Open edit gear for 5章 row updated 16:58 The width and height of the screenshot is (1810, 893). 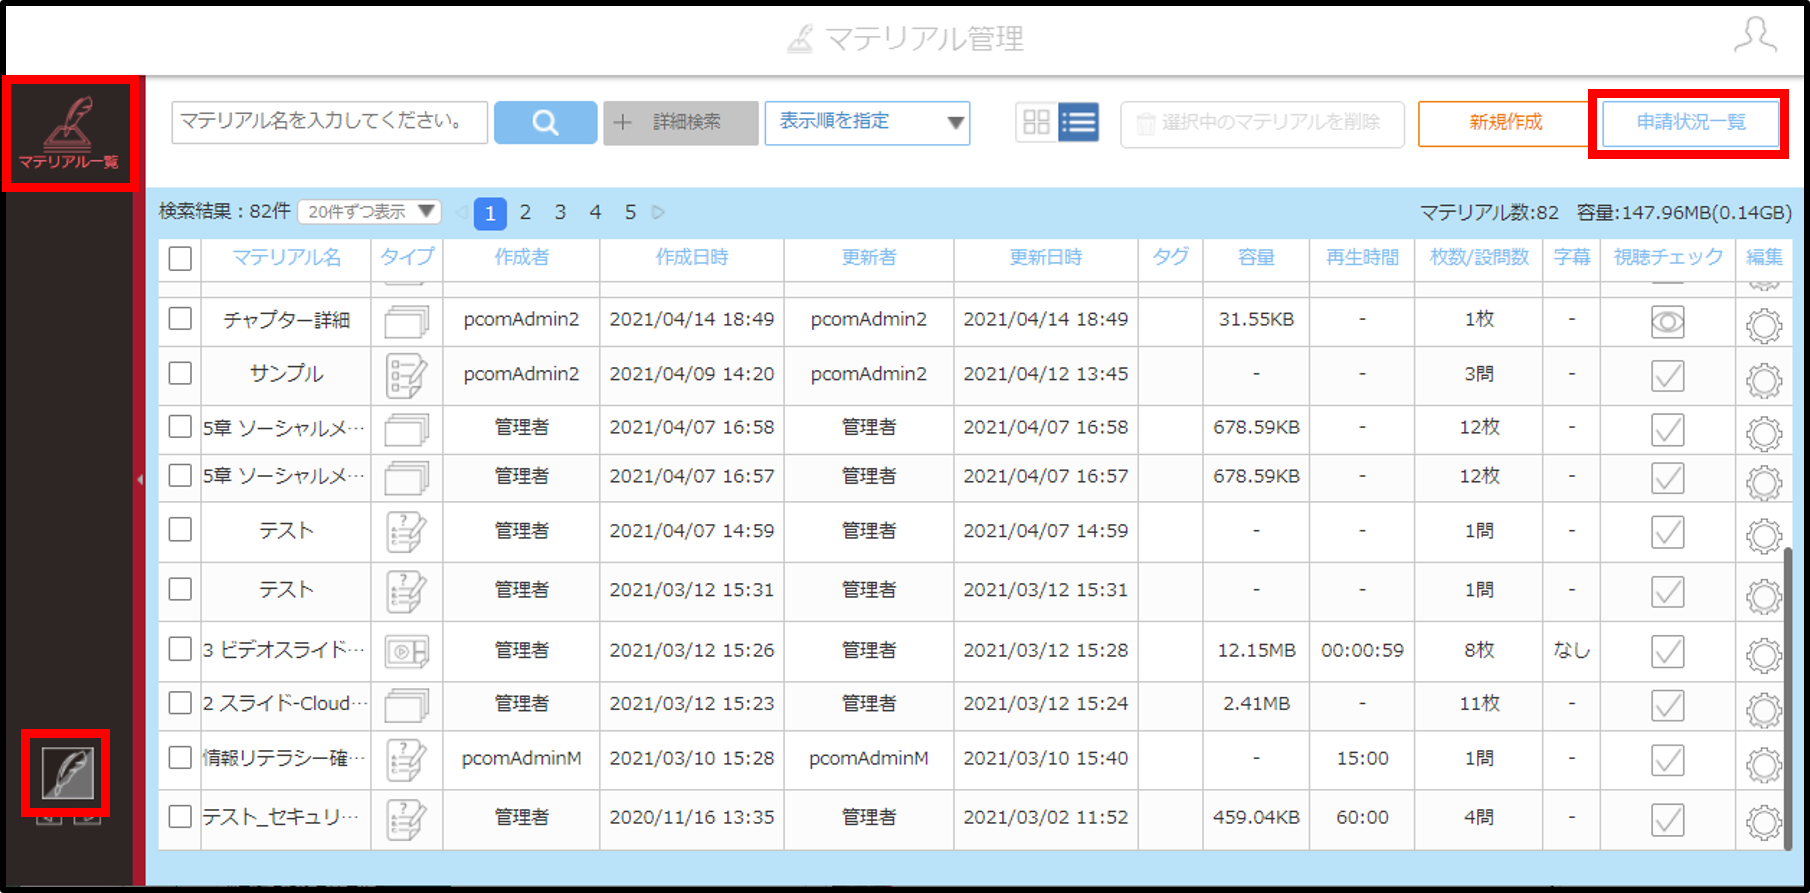click(x=1764, y=433)
